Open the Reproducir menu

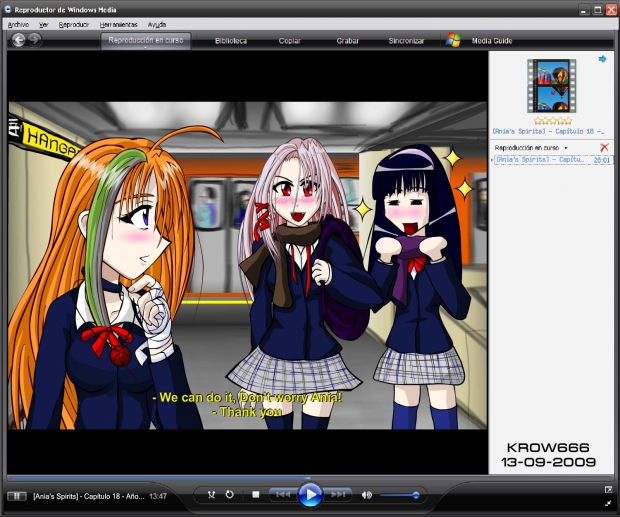pyautogui.click(x=74, y=25)
